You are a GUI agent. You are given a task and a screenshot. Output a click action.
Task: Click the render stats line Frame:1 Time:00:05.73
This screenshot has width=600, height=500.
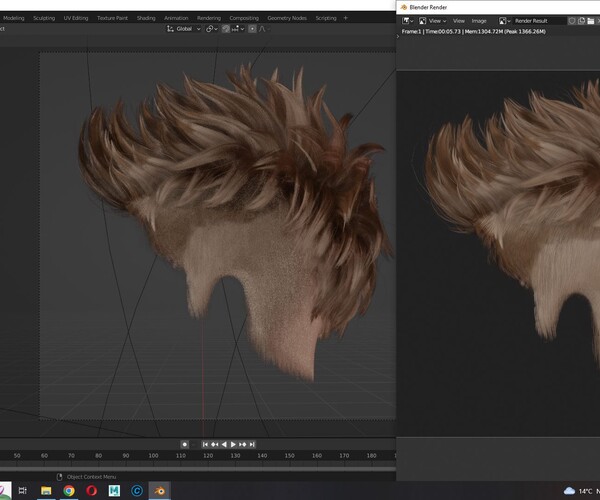click(x=473, y=31)
